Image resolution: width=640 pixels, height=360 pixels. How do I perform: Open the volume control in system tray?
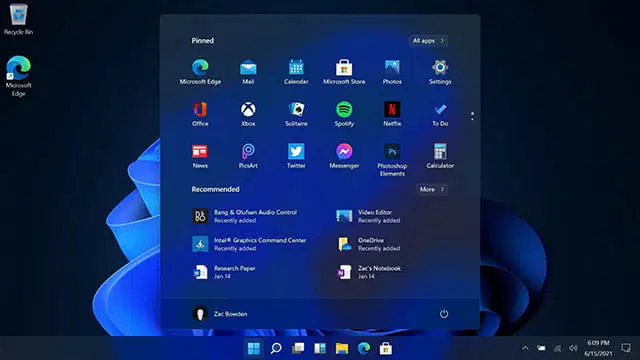tap(573, 348)
